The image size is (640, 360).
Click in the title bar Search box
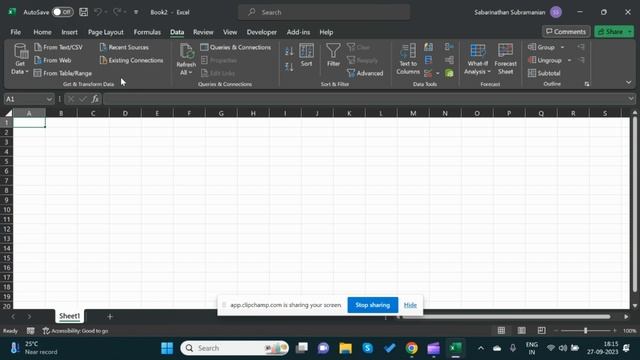(324, 12)
